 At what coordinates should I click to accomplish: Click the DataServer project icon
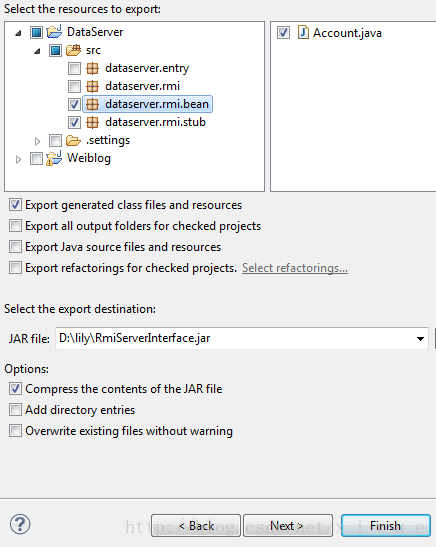(x=54, y=32)
